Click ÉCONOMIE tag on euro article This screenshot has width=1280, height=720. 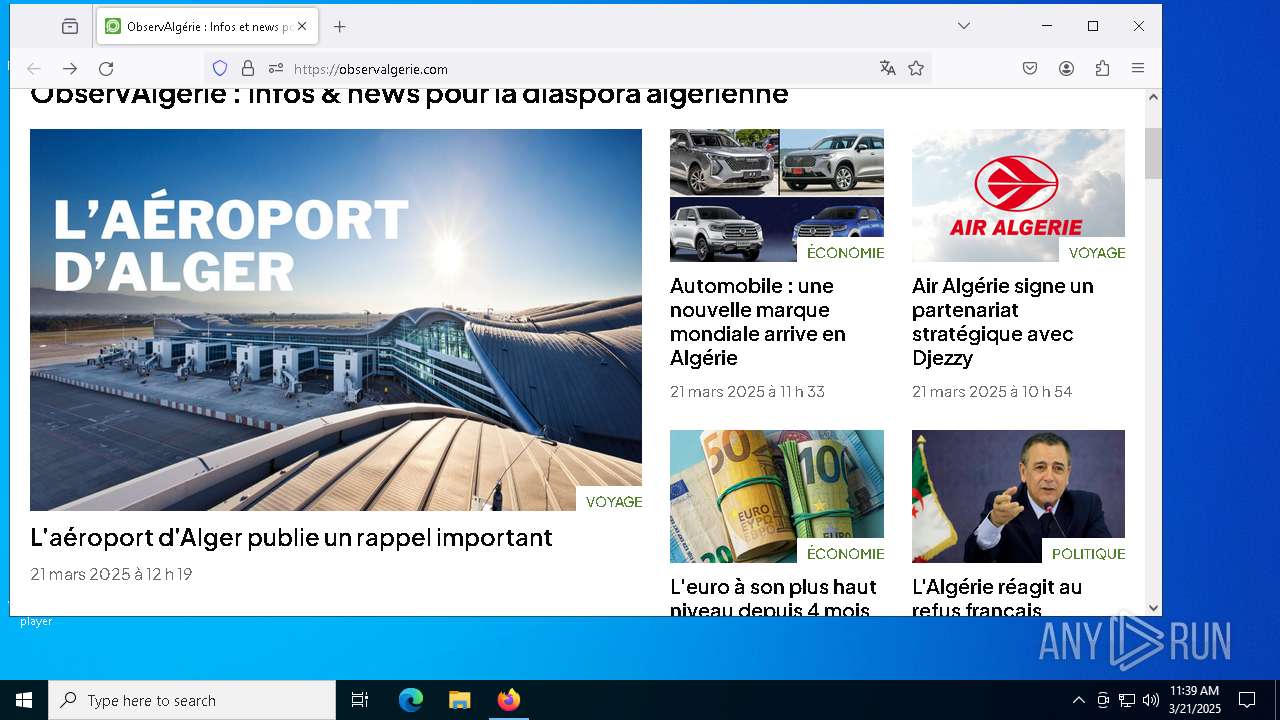pyautogui.click(x=845, y=554)
